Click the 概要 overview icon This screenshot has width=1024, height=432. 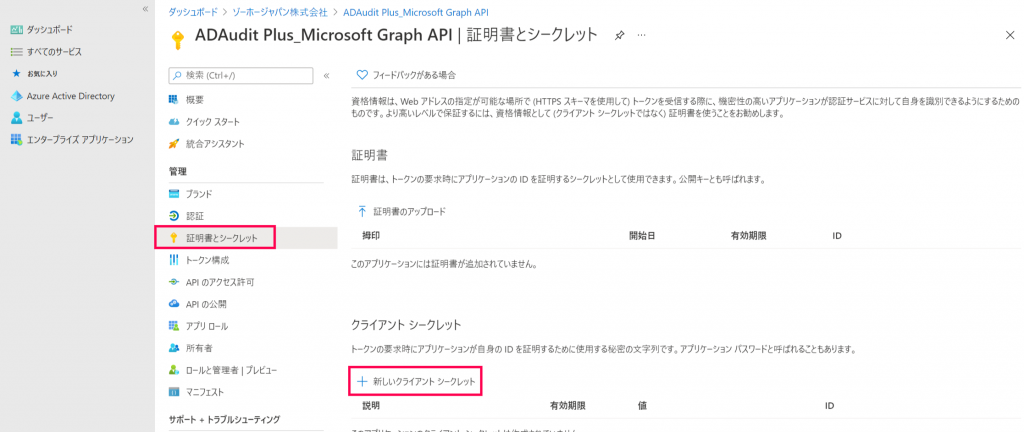click(174, 100)
